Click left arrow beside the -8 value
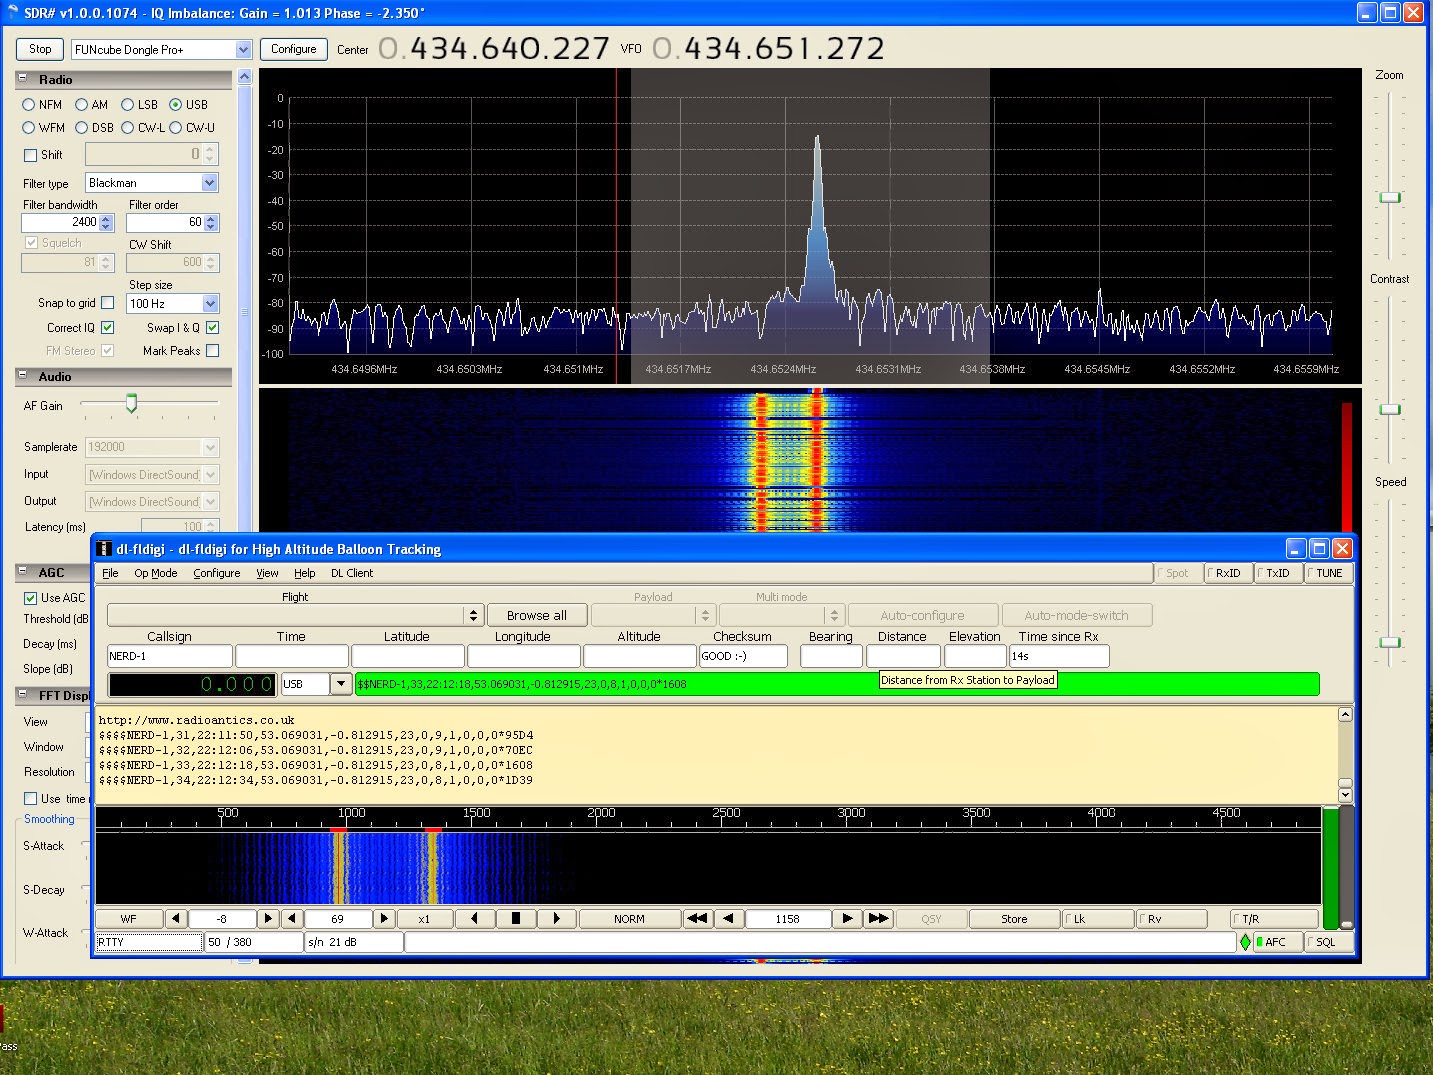 (175, 918)
